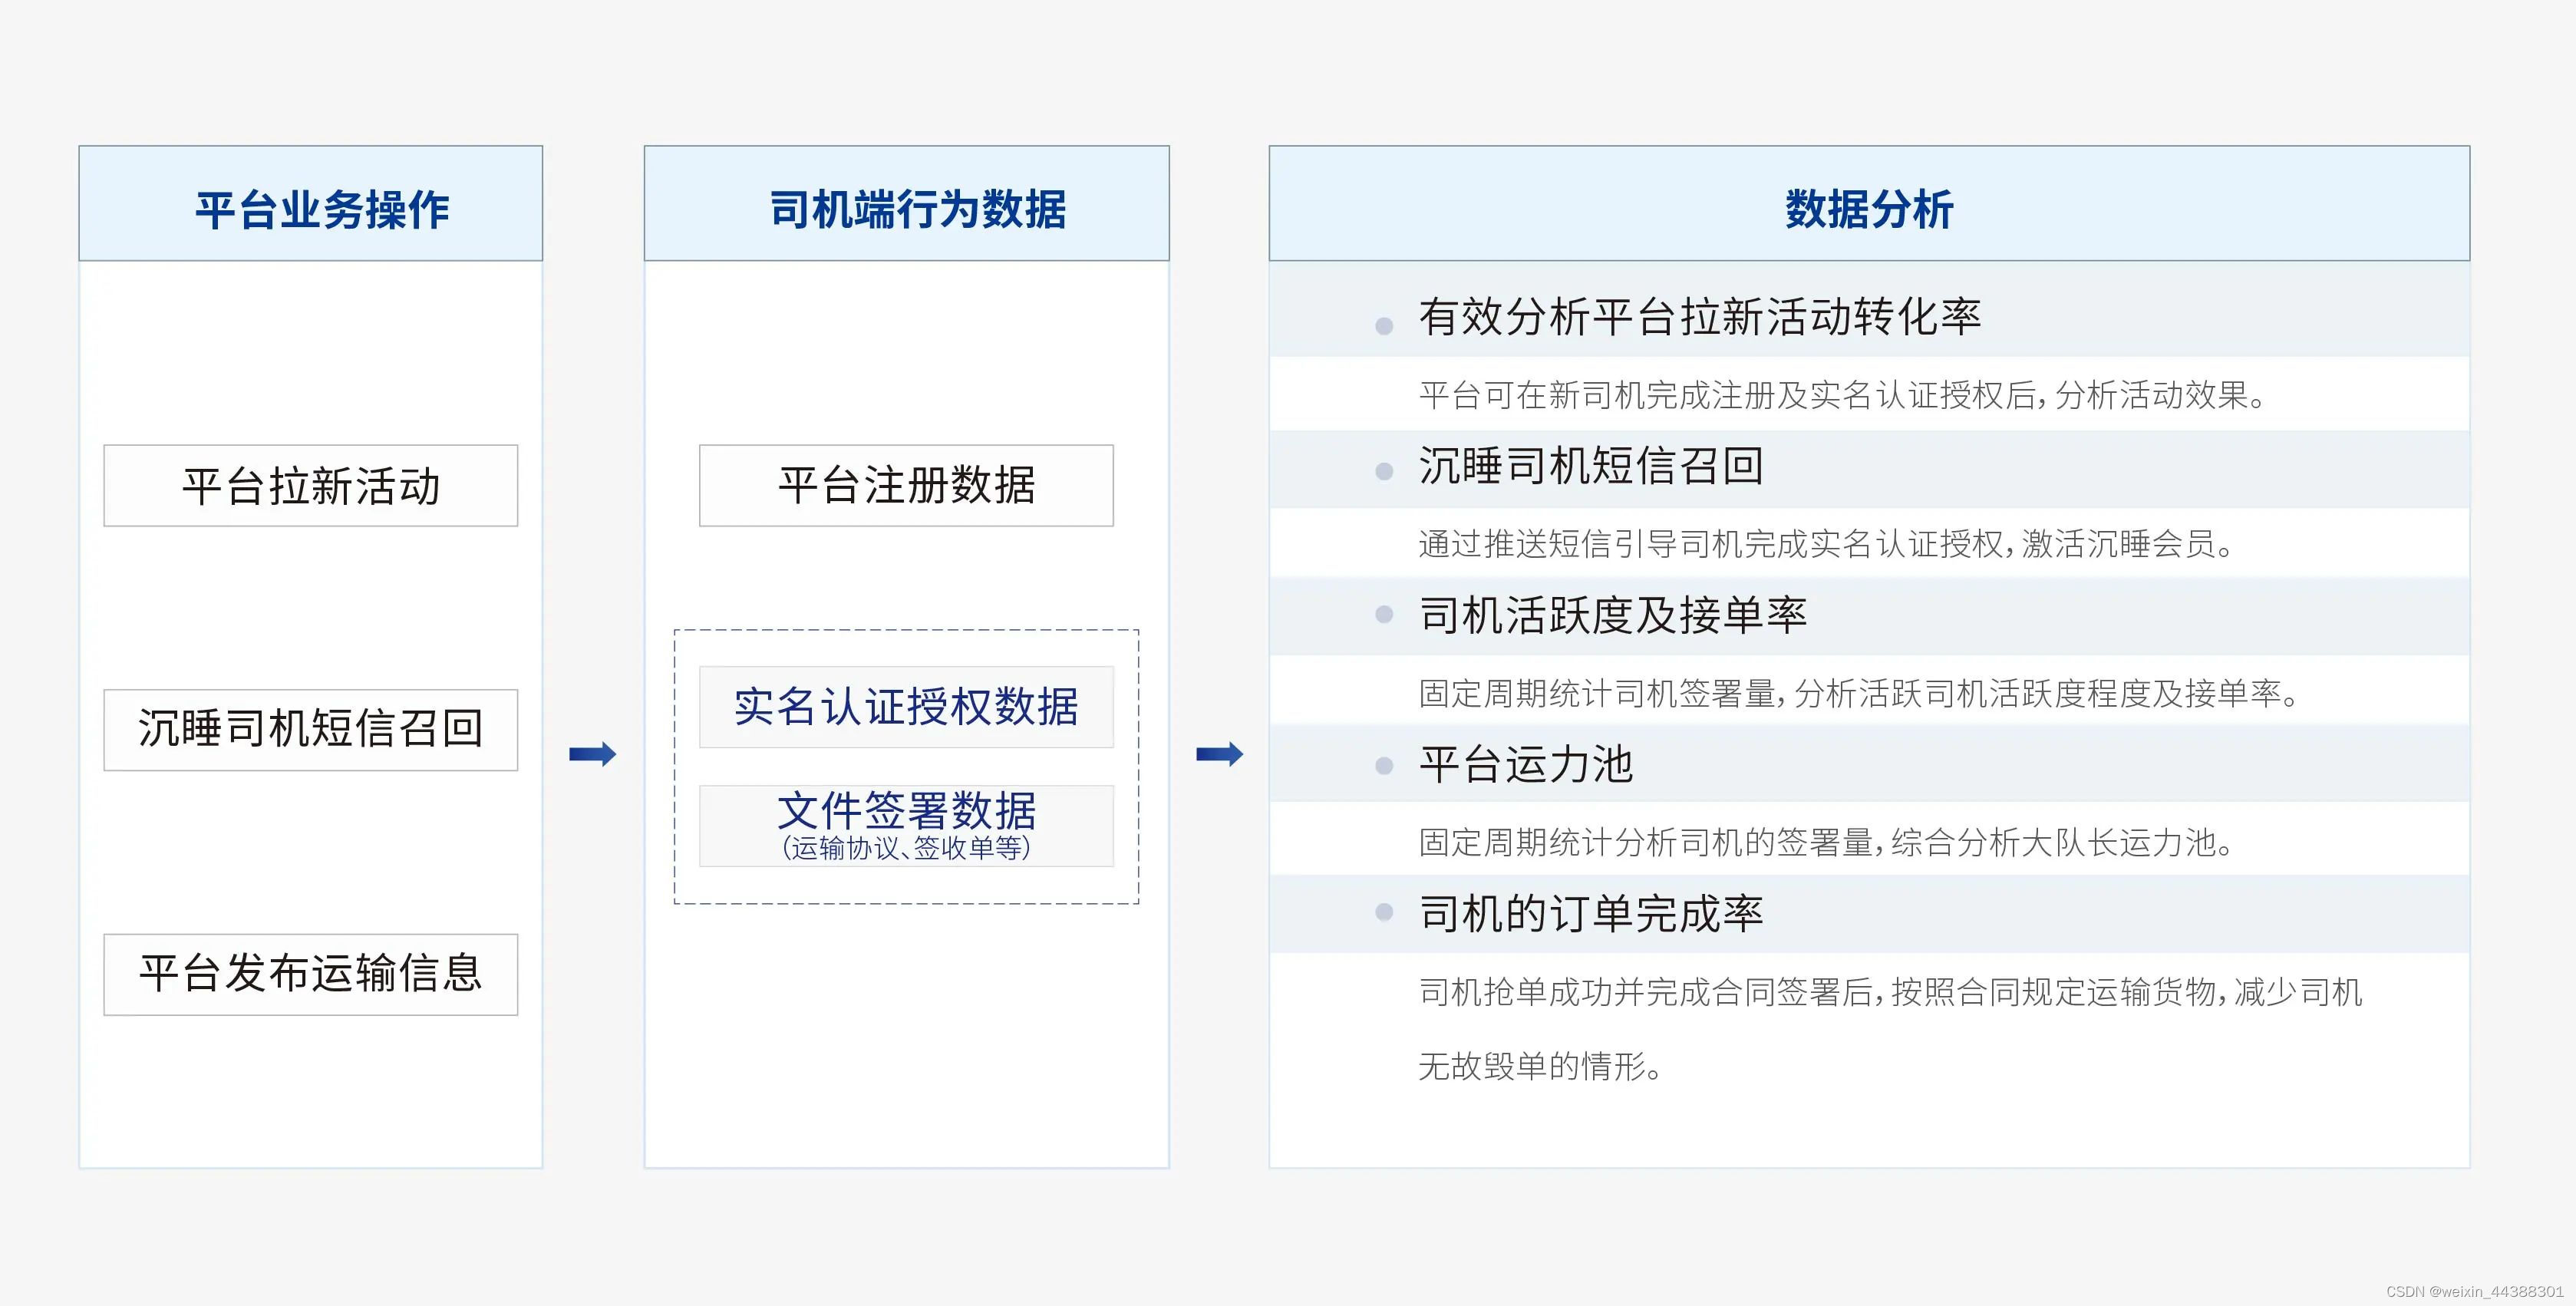Screen dimensions: 2576x1306
Task: Click the 平台发布运输信息 box
Action: point(311,975)
